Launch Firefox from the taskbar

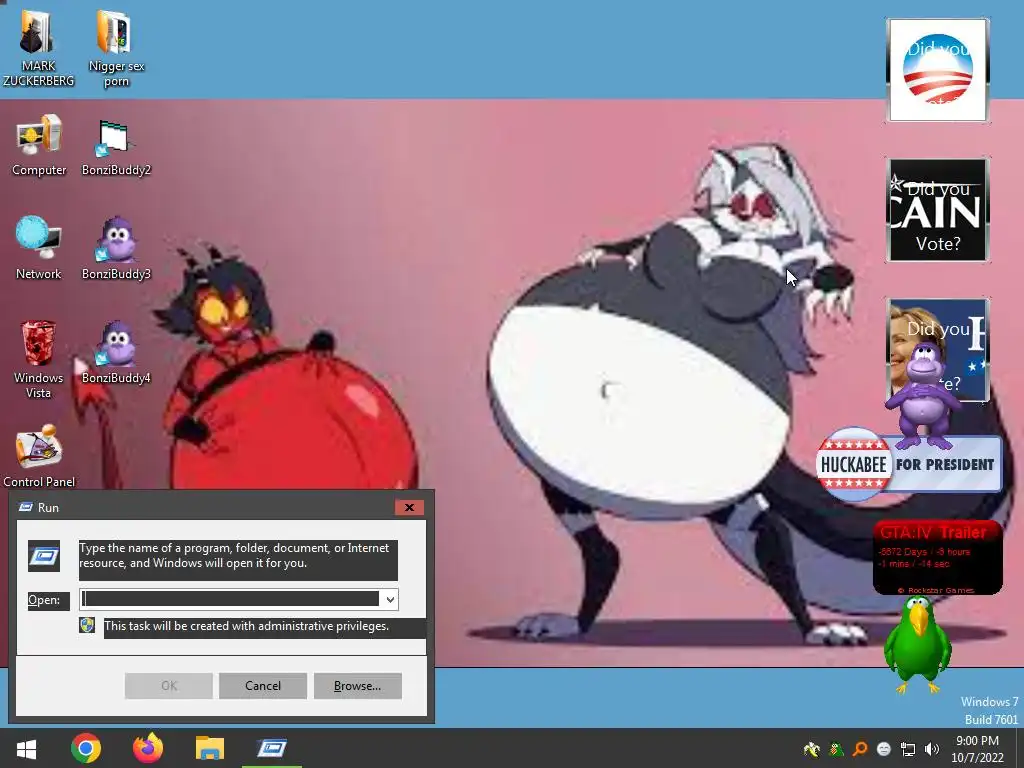148,748
